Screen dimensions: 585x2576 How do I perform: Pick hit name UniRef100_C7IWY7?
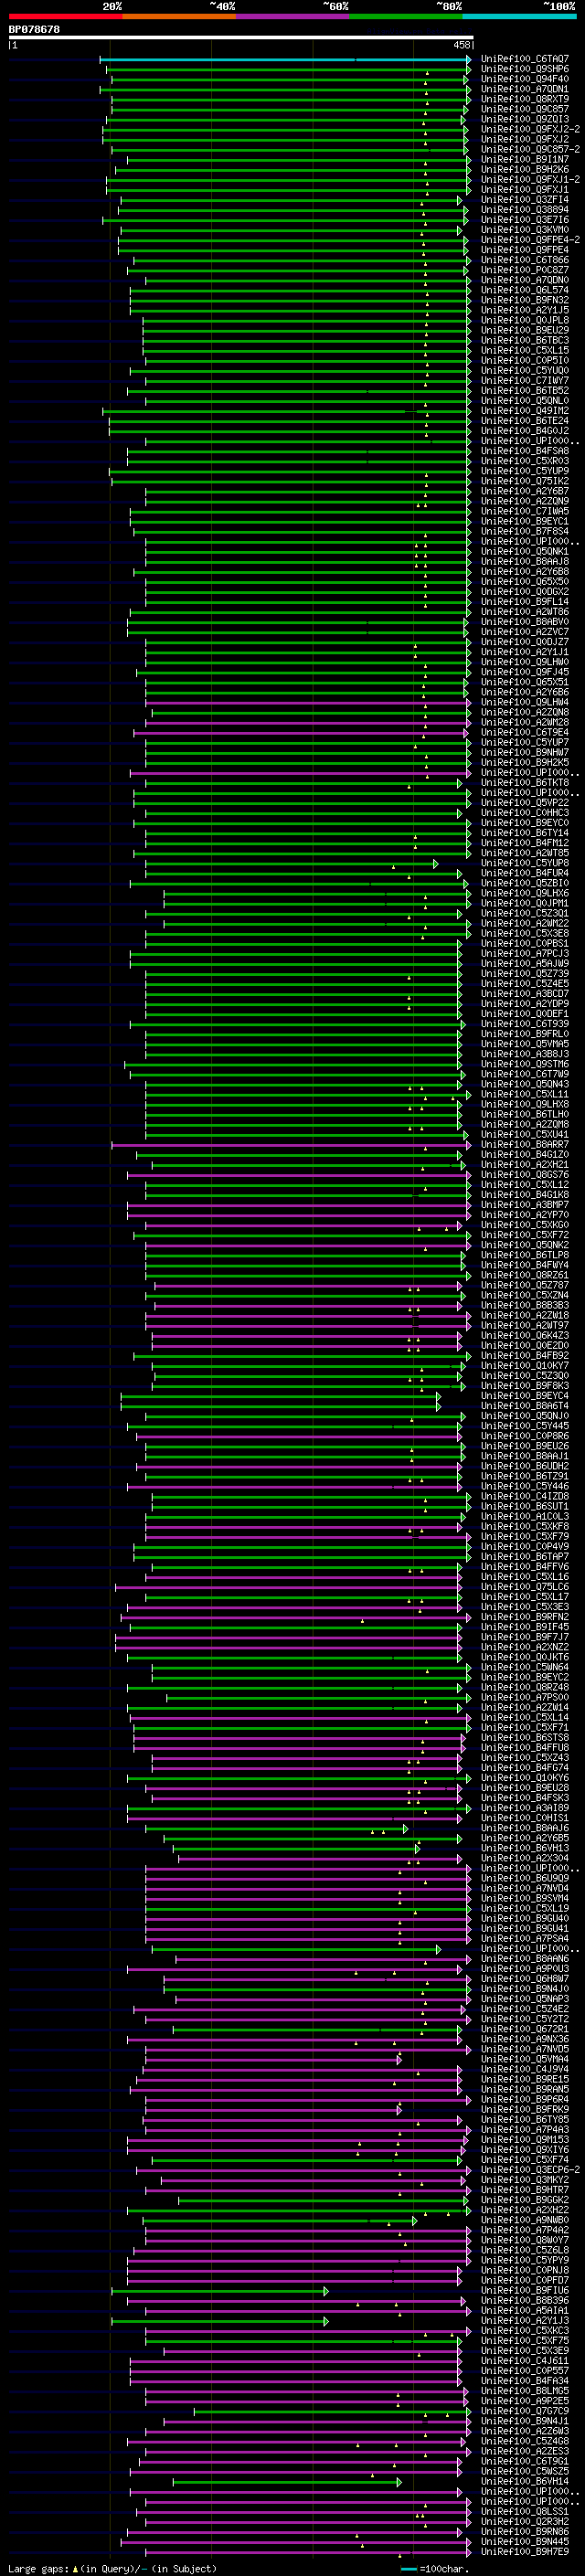(524, 381)
